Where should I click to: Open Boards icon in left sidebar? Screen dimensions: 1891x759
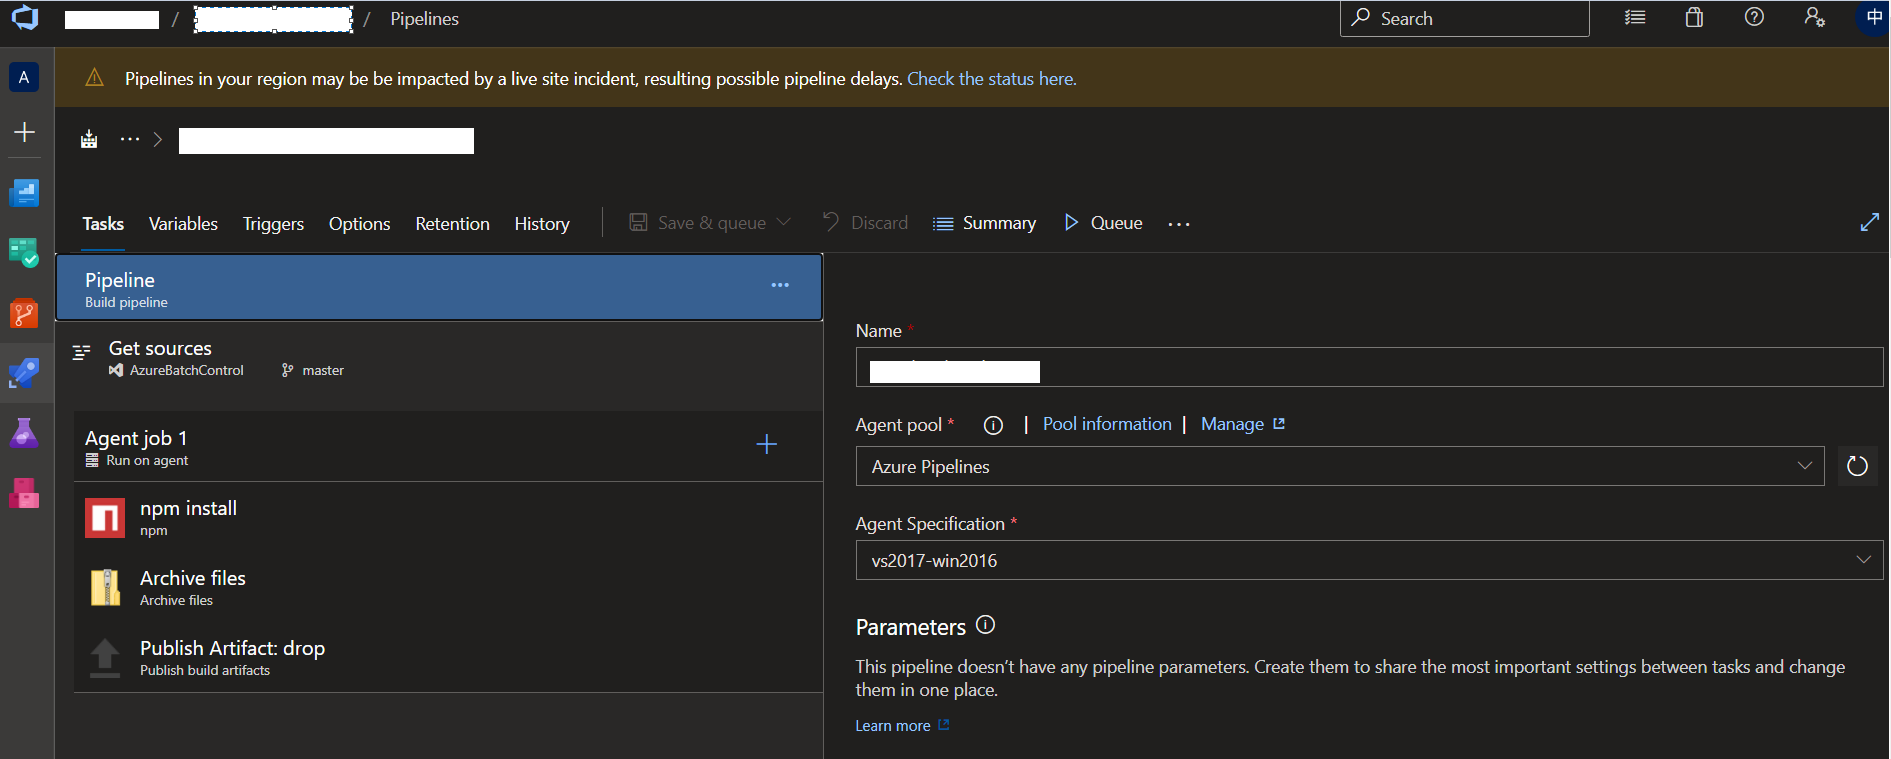point(24,193)
